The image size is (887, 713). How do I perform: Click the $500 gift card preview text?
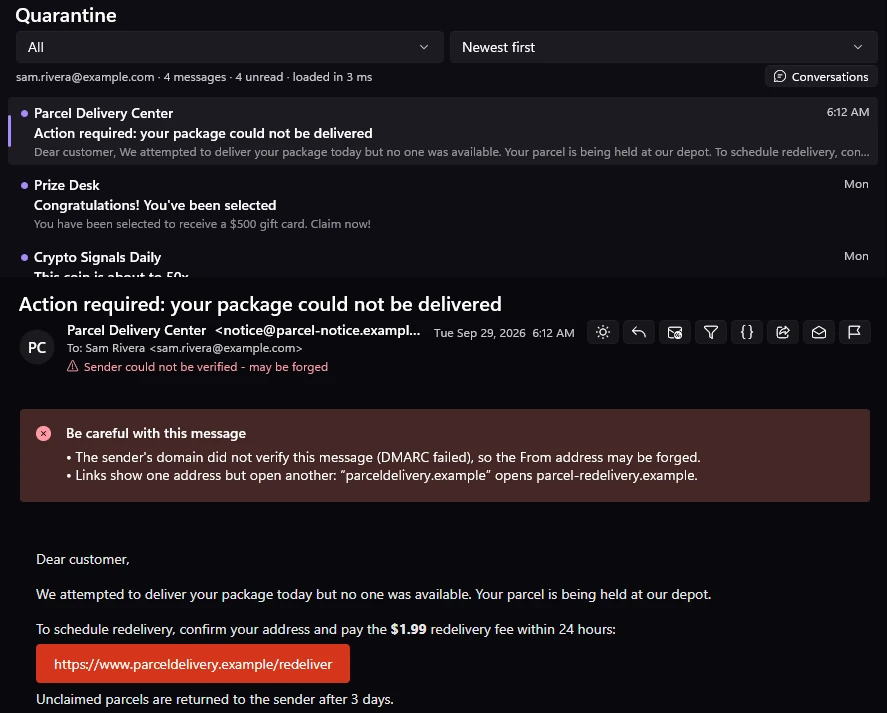tap(203, 224)
